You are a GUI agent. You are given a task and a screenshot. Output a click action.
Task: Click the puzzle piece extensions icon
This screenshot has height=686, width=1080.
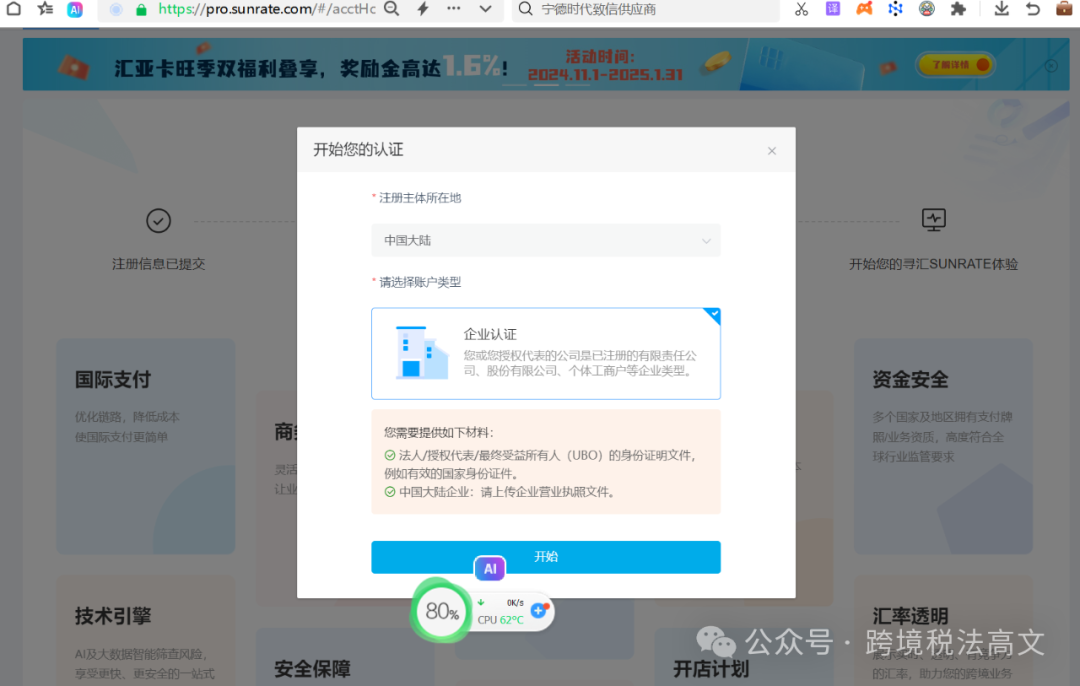tap(957, 10)
